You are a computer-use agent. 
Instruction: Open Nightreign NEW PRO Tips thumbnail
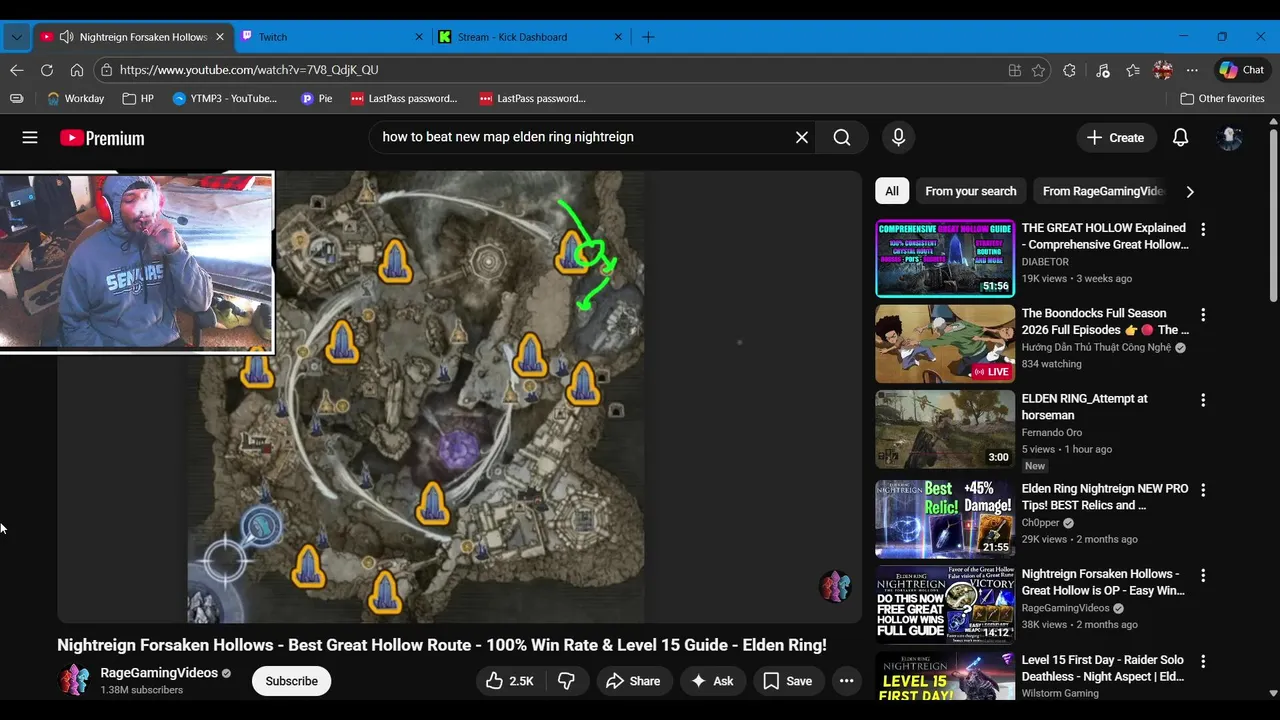tap(945, 518)
